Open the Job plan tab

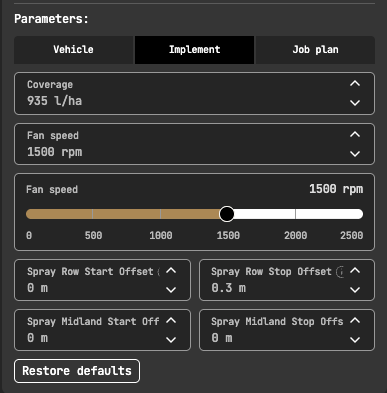(x=315, y=50)
